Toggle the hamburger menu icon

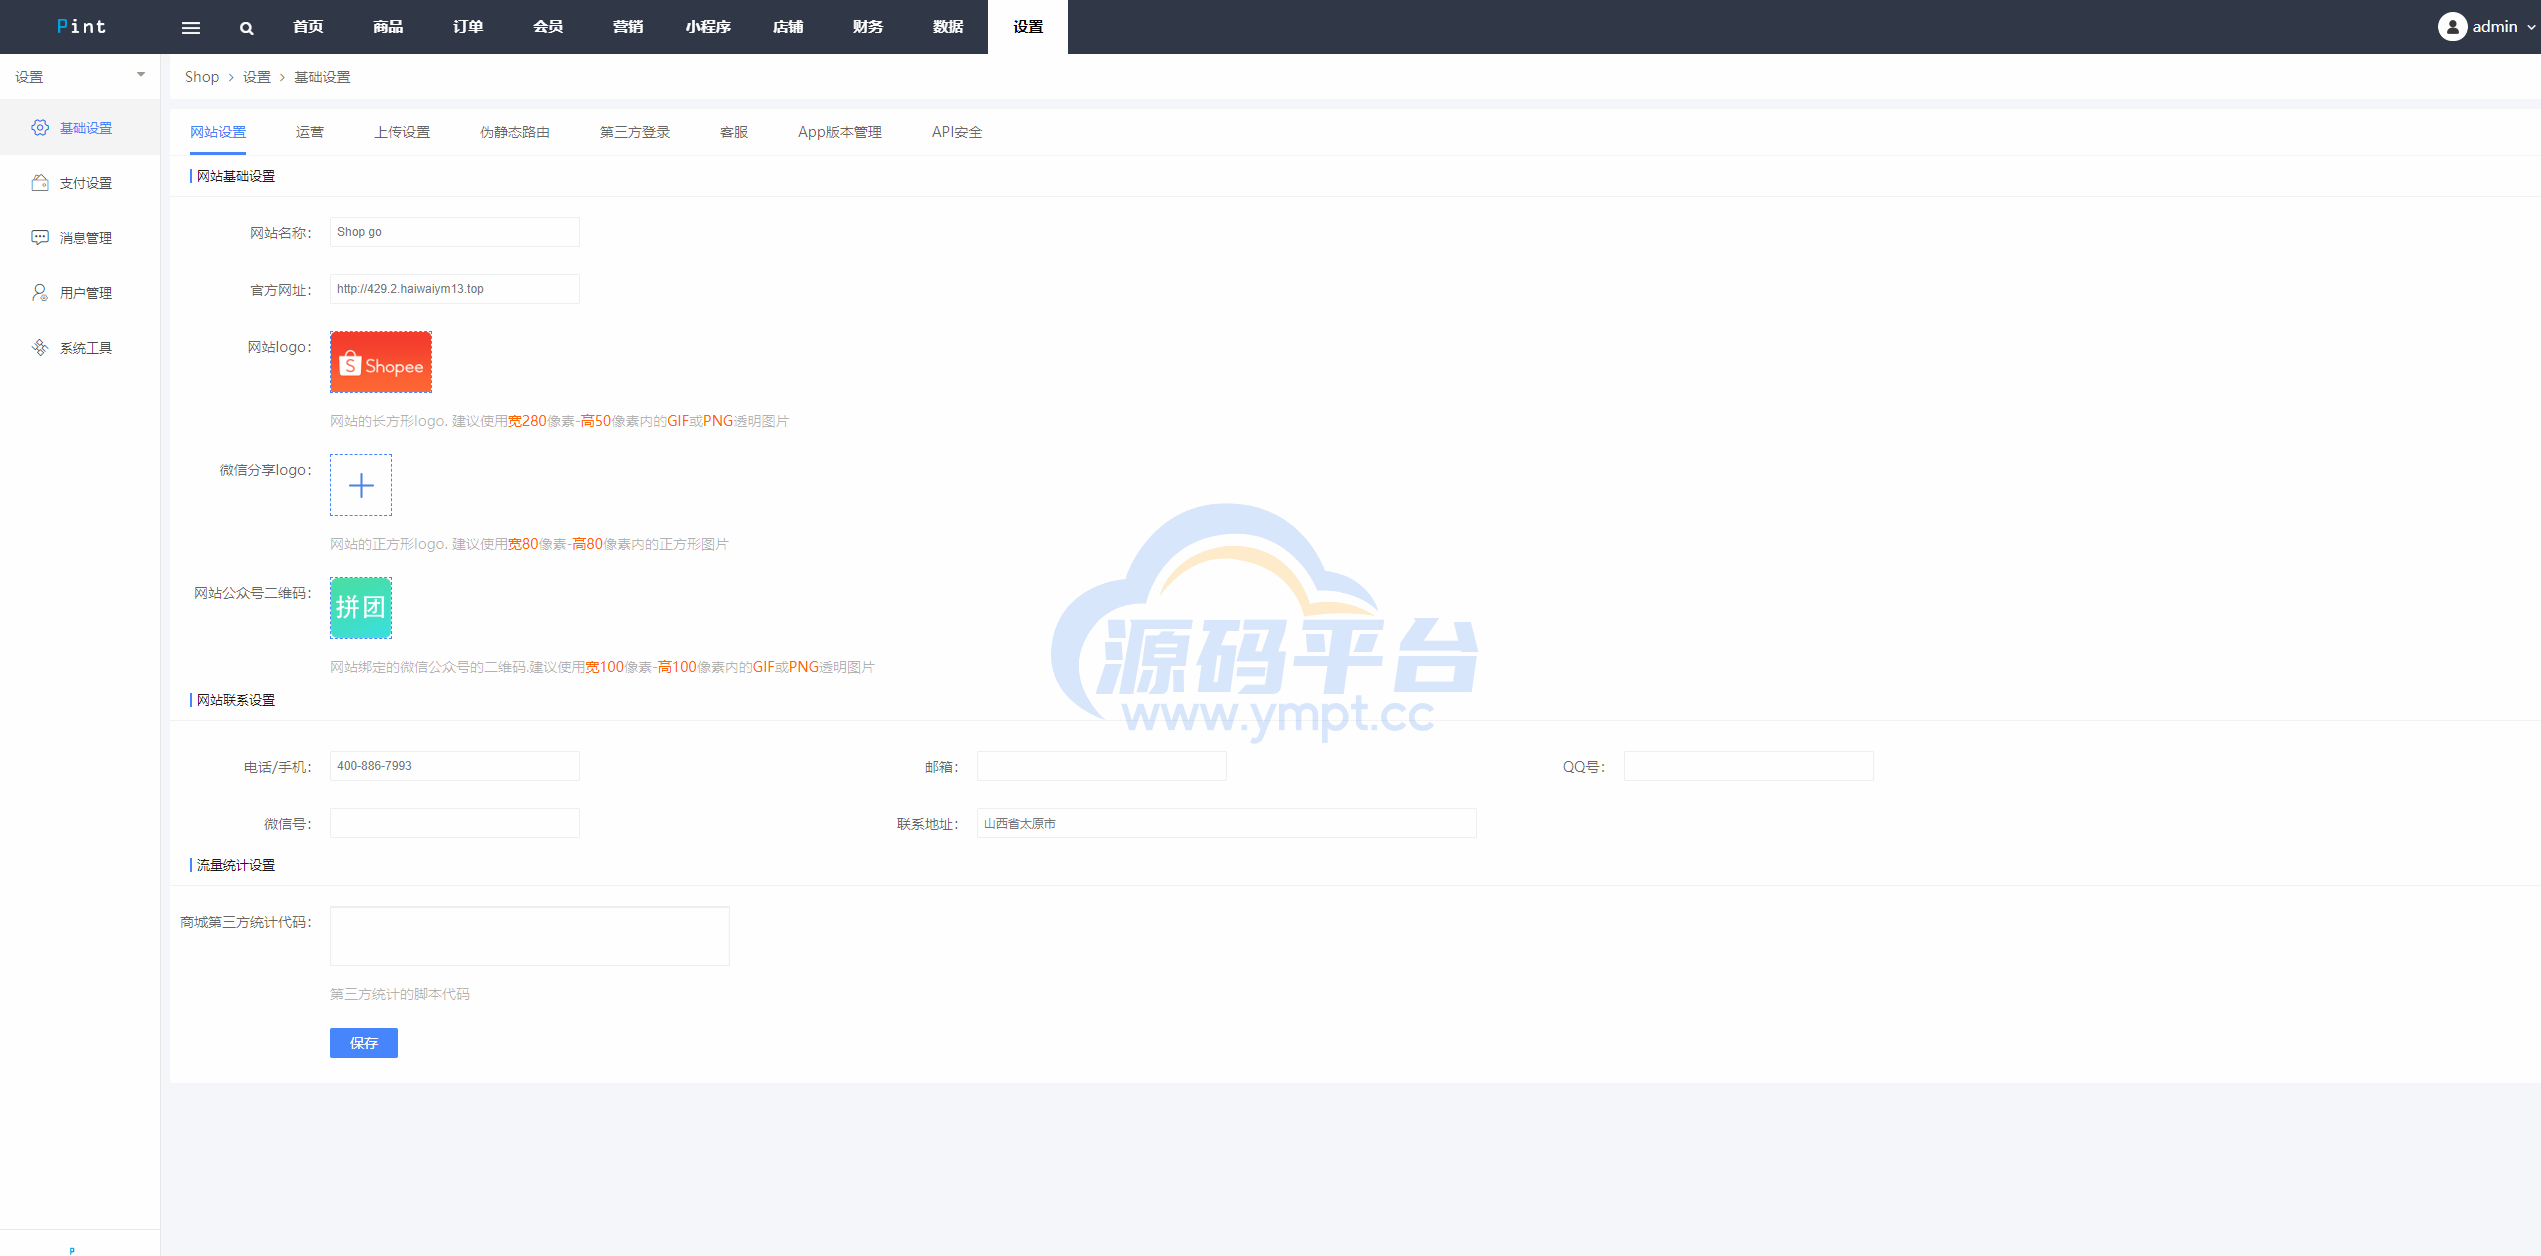[x=190, y=28]
